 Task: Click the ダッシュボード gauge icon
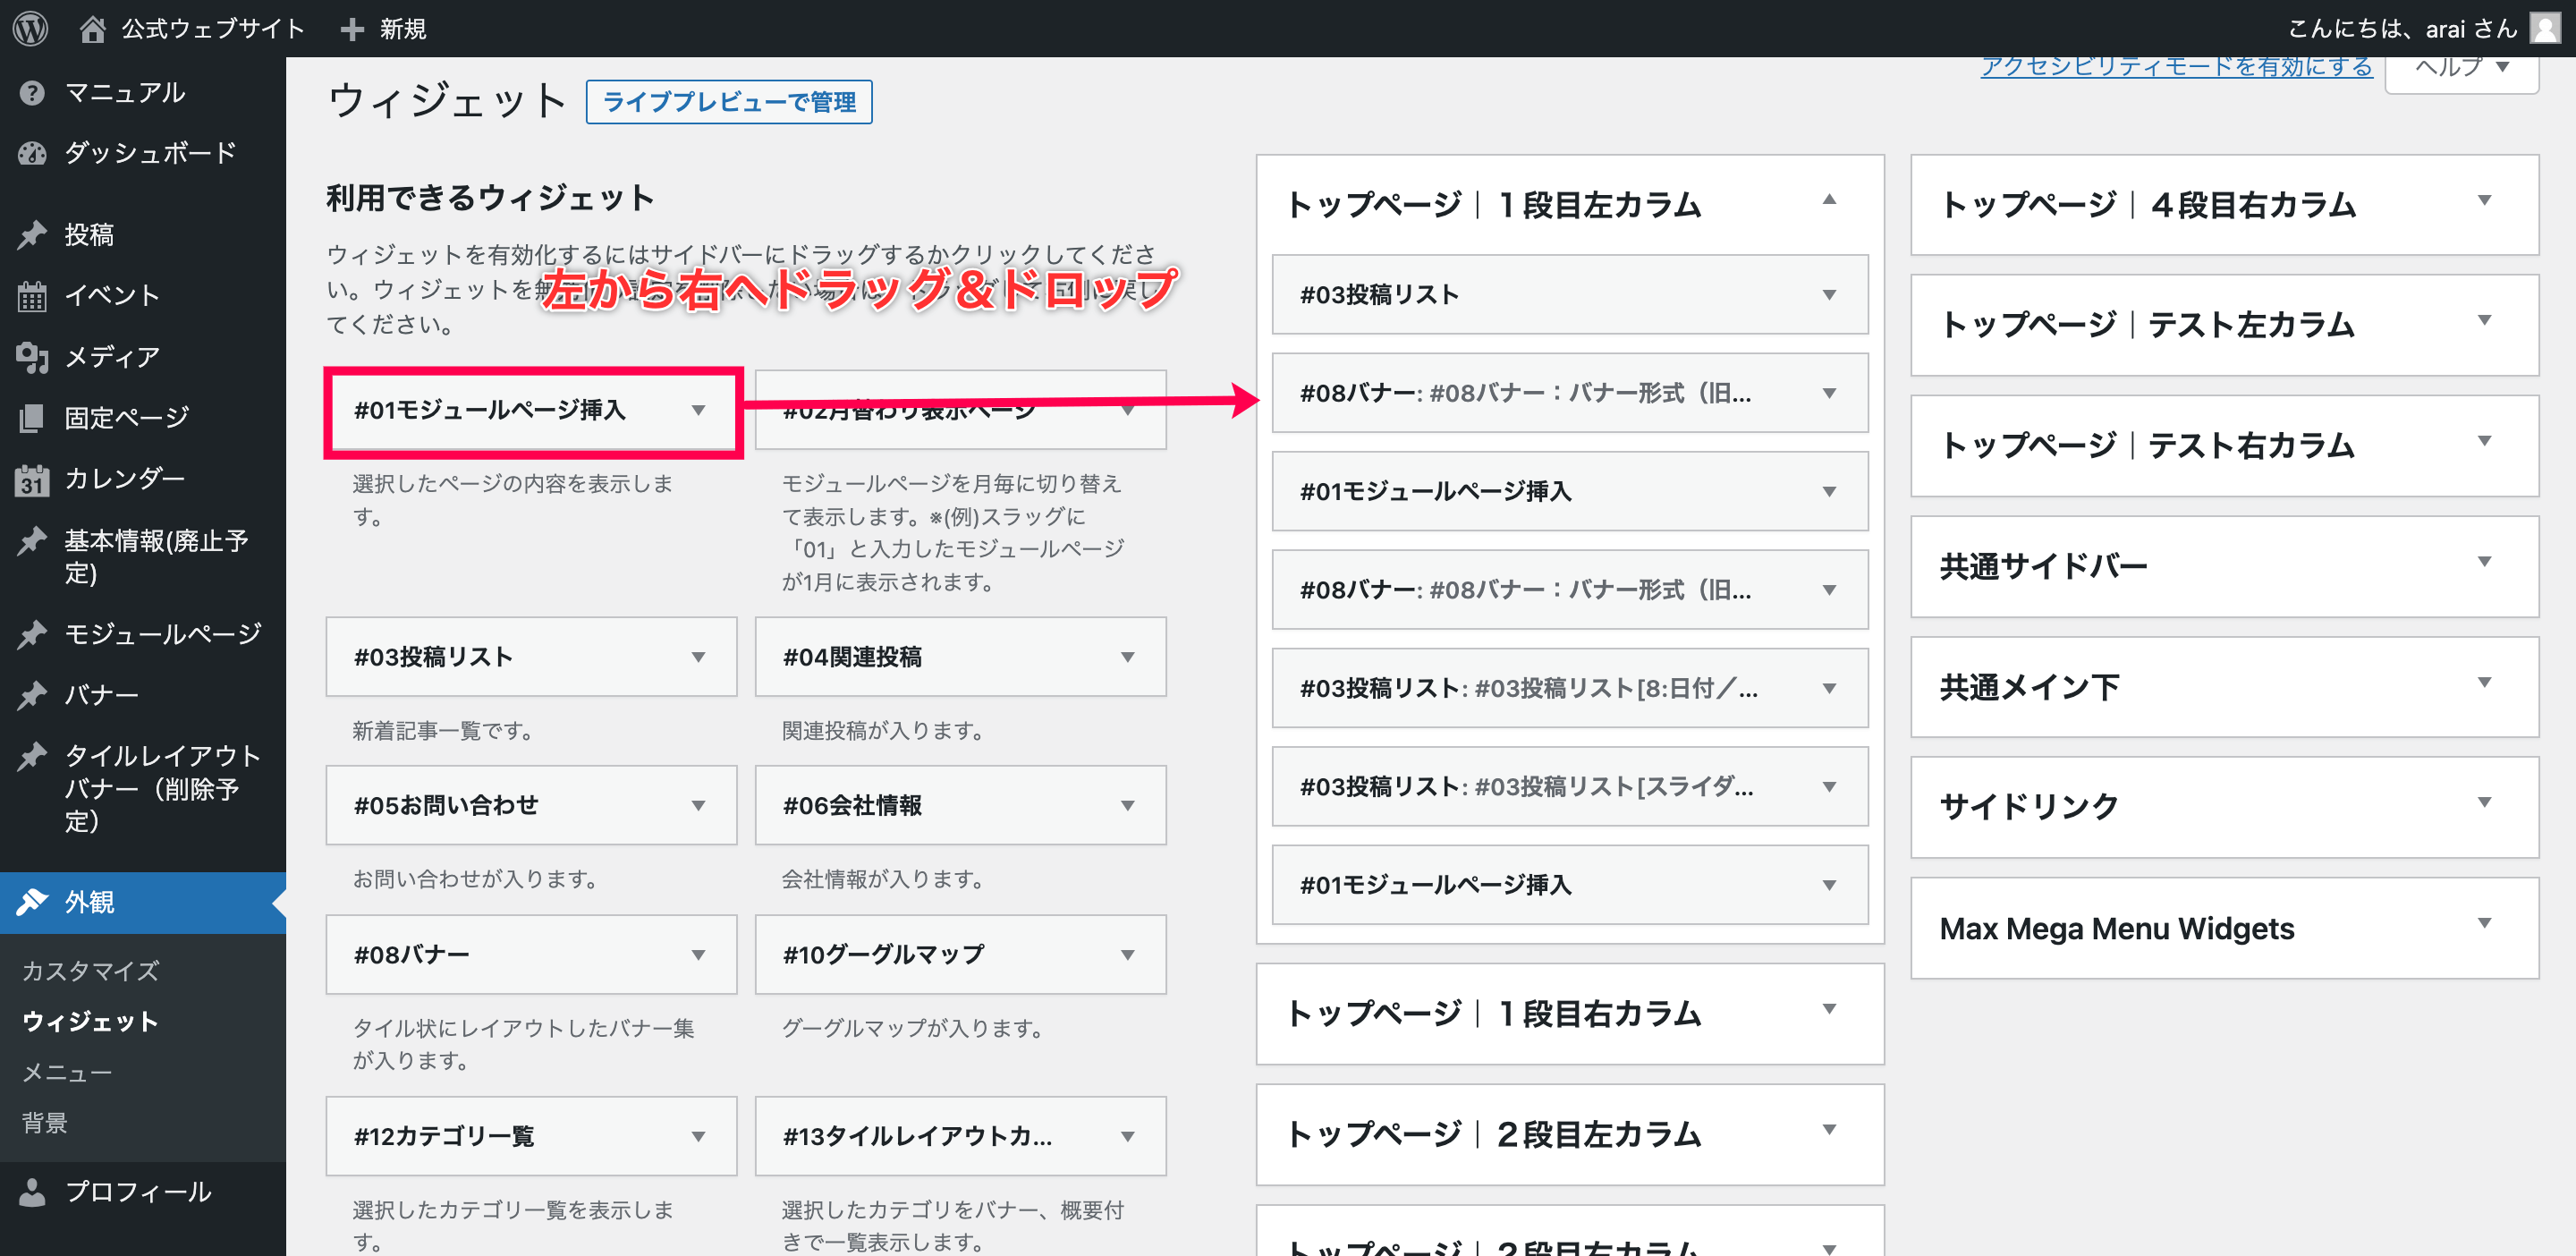point(32,153)
